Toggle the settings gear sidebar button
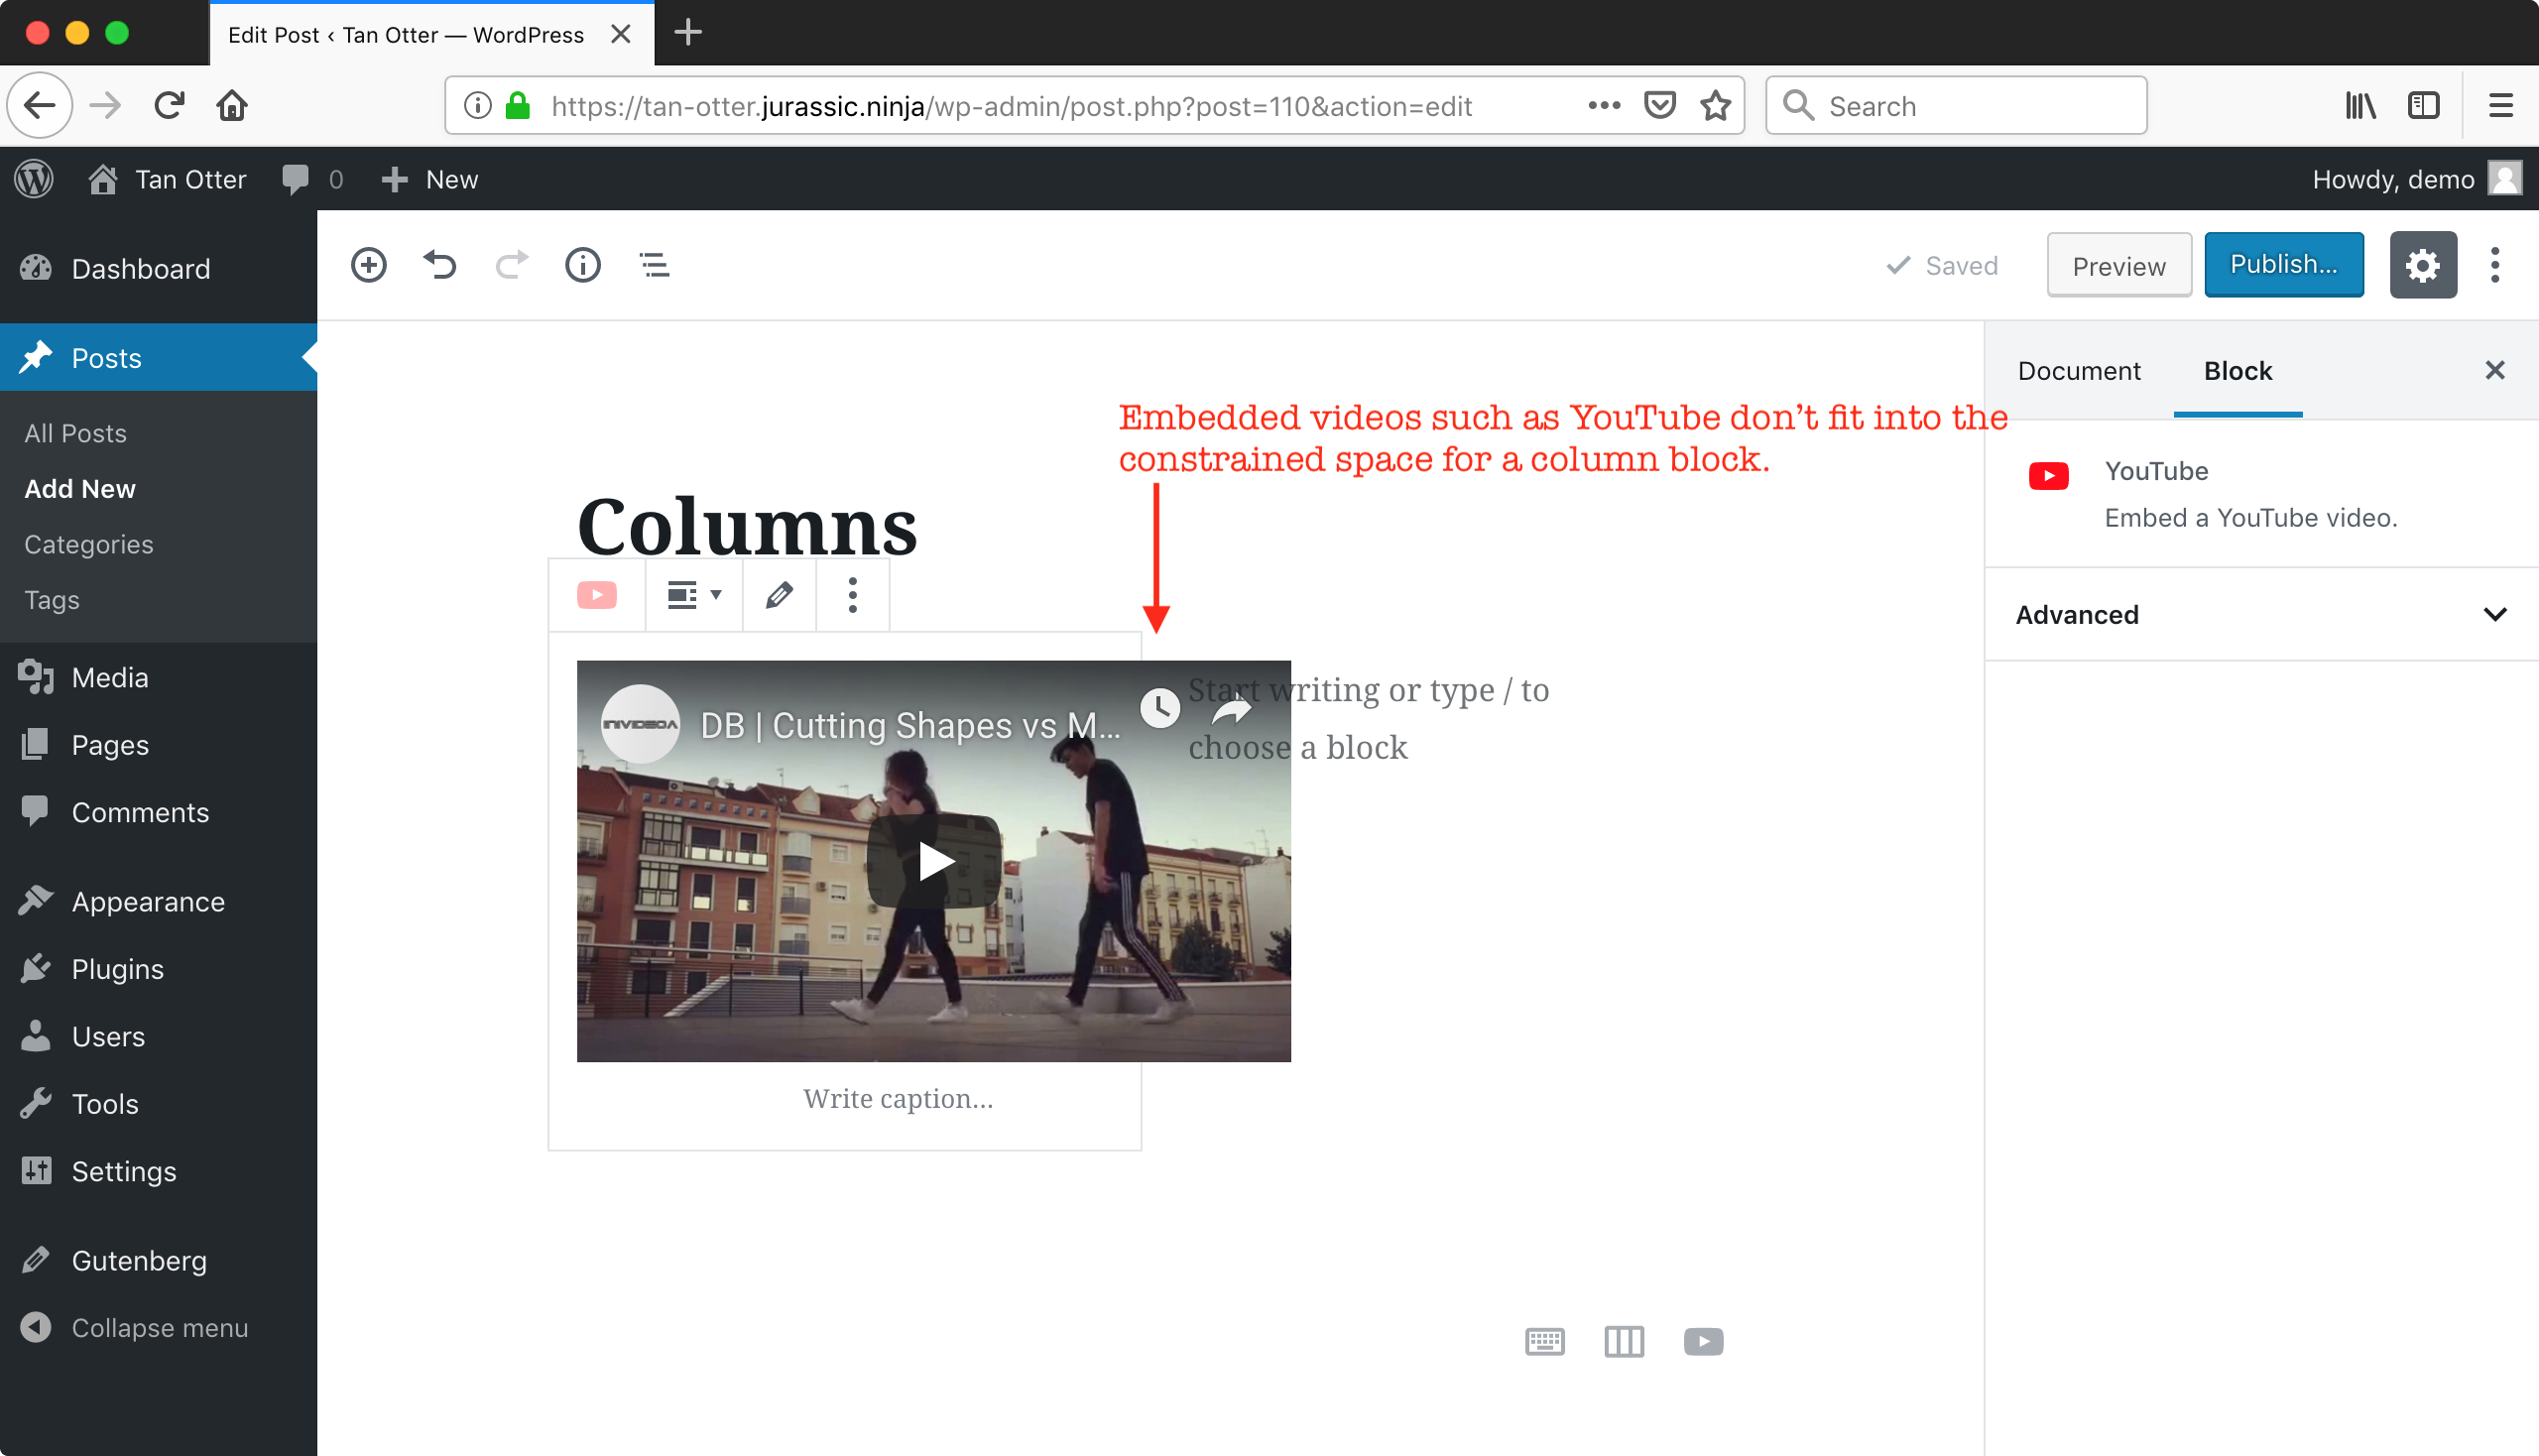The height and width of the screenshot is (1456, 2539). (2422, 265)
